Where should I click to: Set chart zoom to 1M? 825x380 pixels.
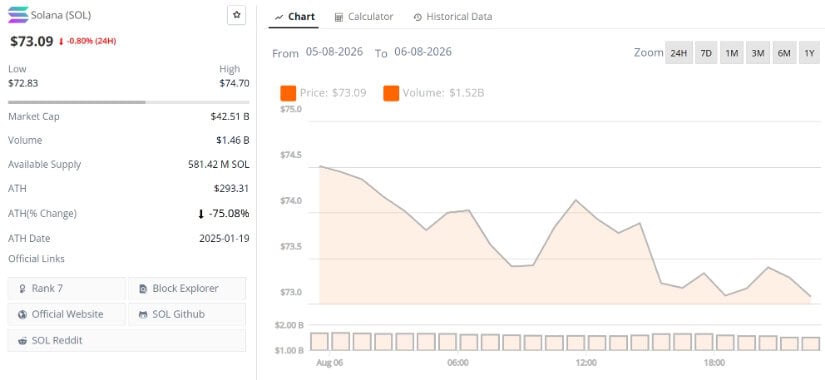pyautogui.click(x=732, y=53)
